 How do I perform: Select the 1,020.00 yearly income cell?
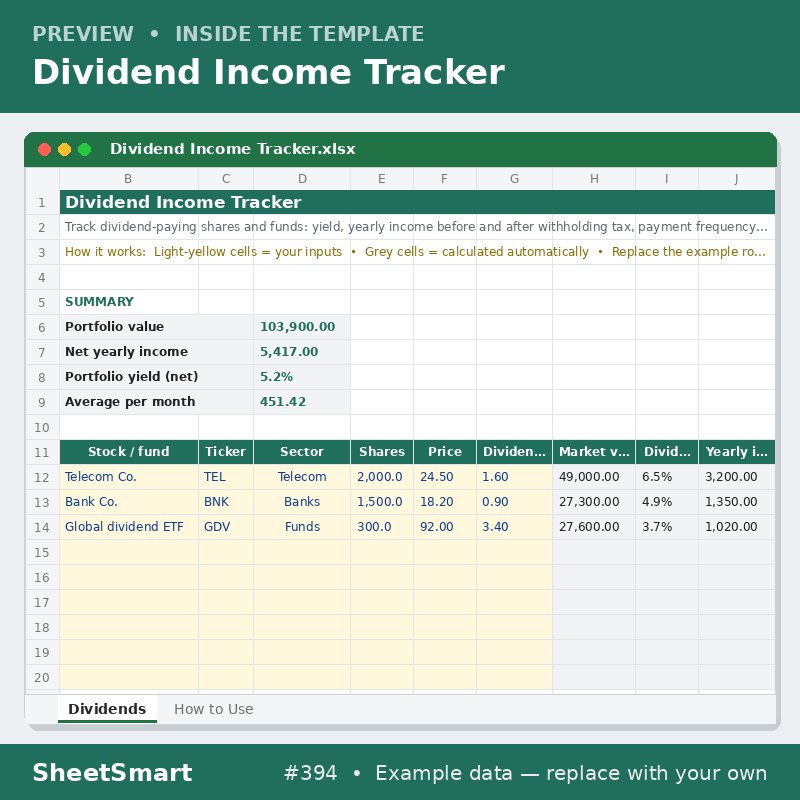coord(736,527)
